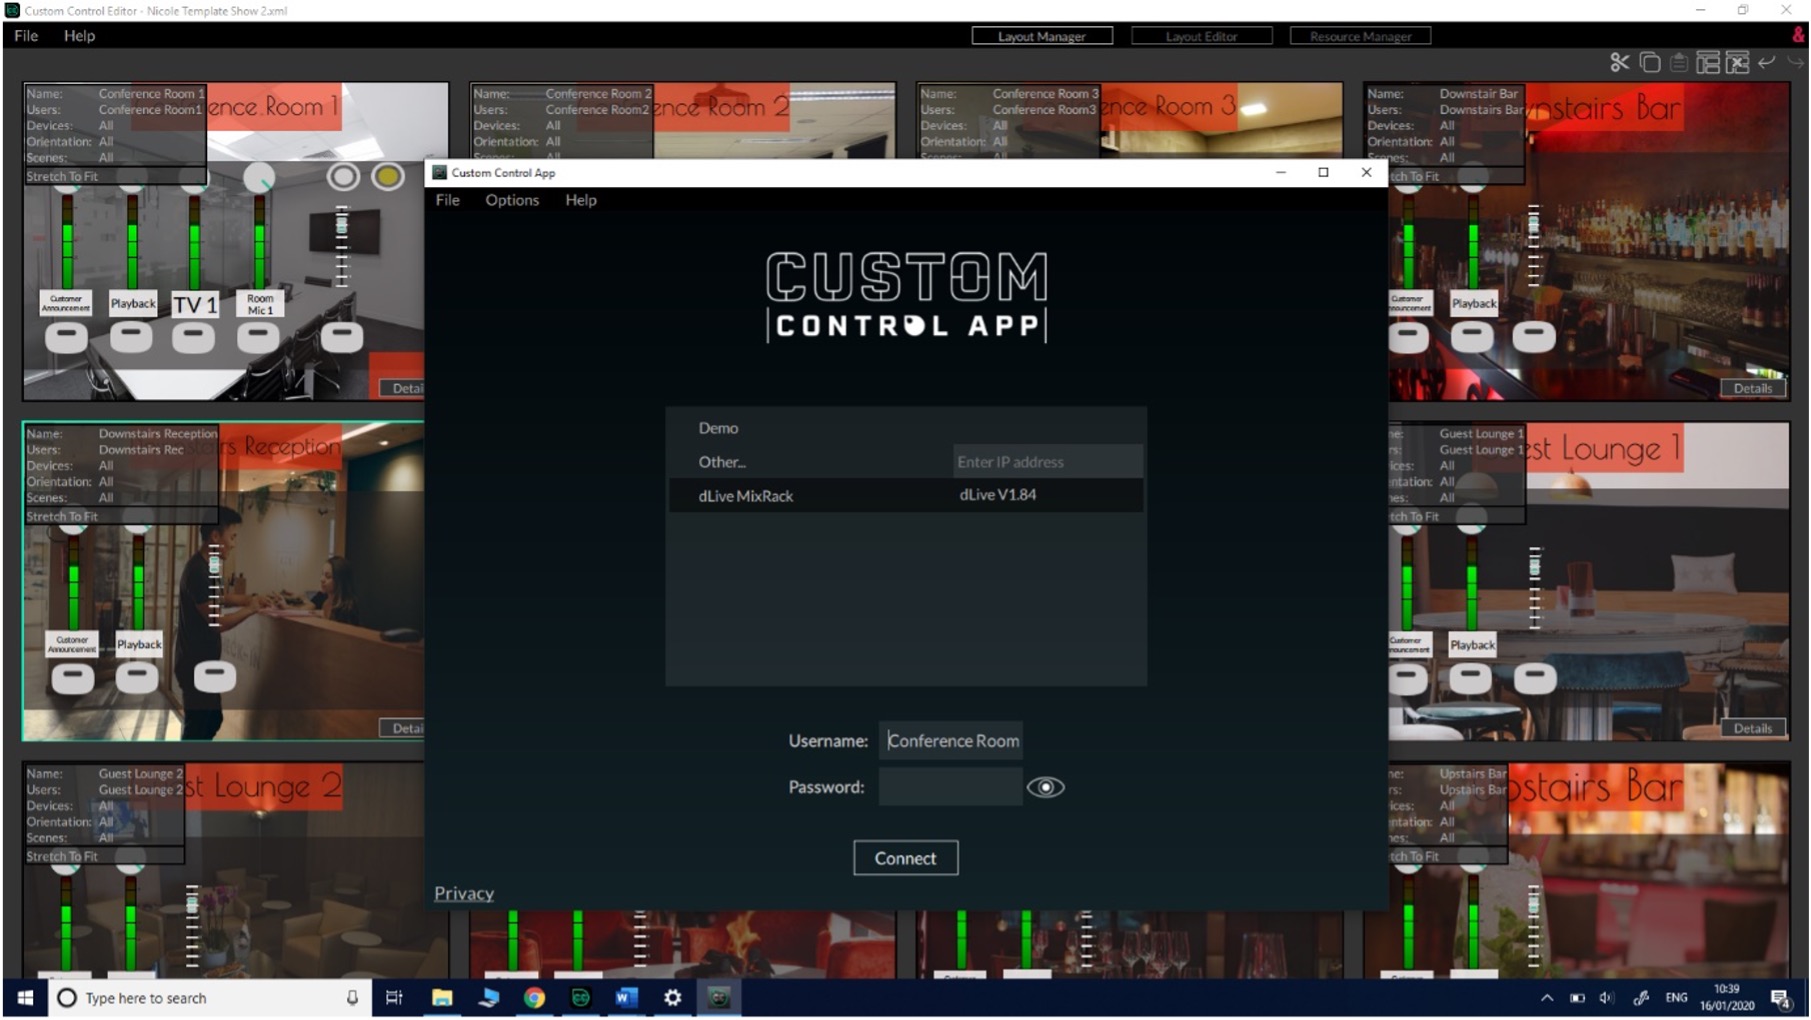The width and height of the screenshot is (1811, 1020).
Task: Open Task View from the taskbar
Action: pyautogui.click(x=394, y=998)
